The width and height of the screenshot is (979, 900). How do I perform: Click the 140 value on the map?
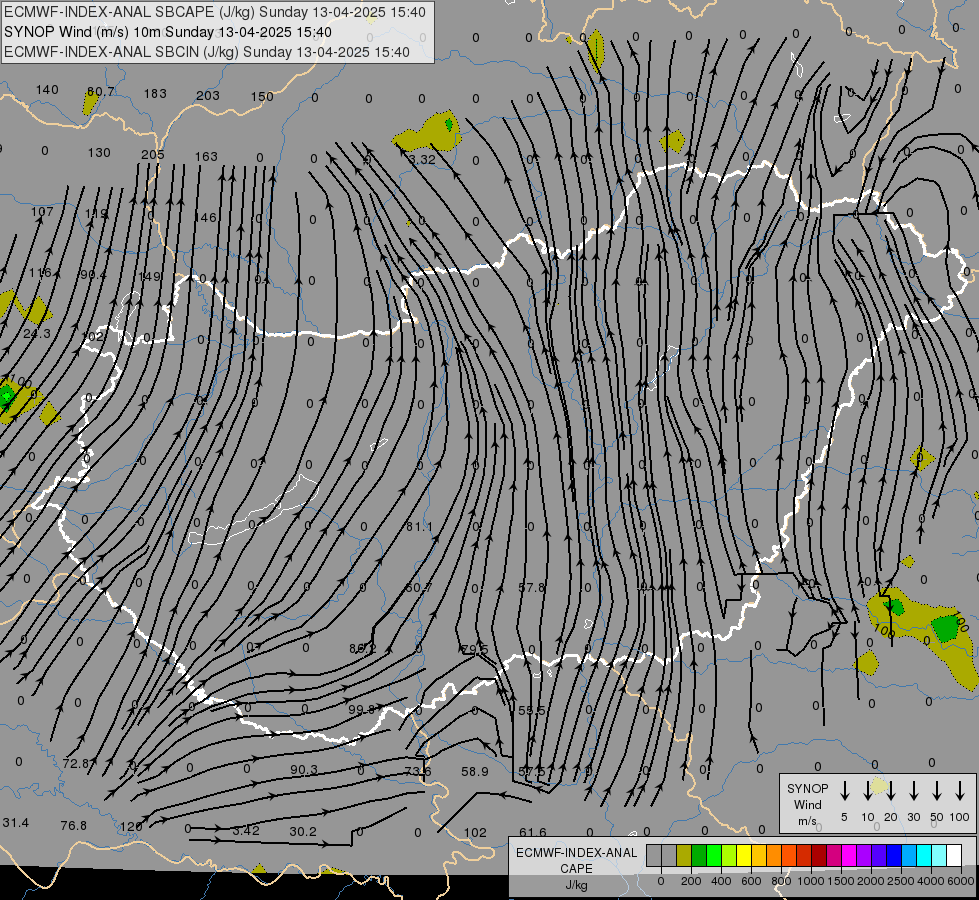coord(47,90)
